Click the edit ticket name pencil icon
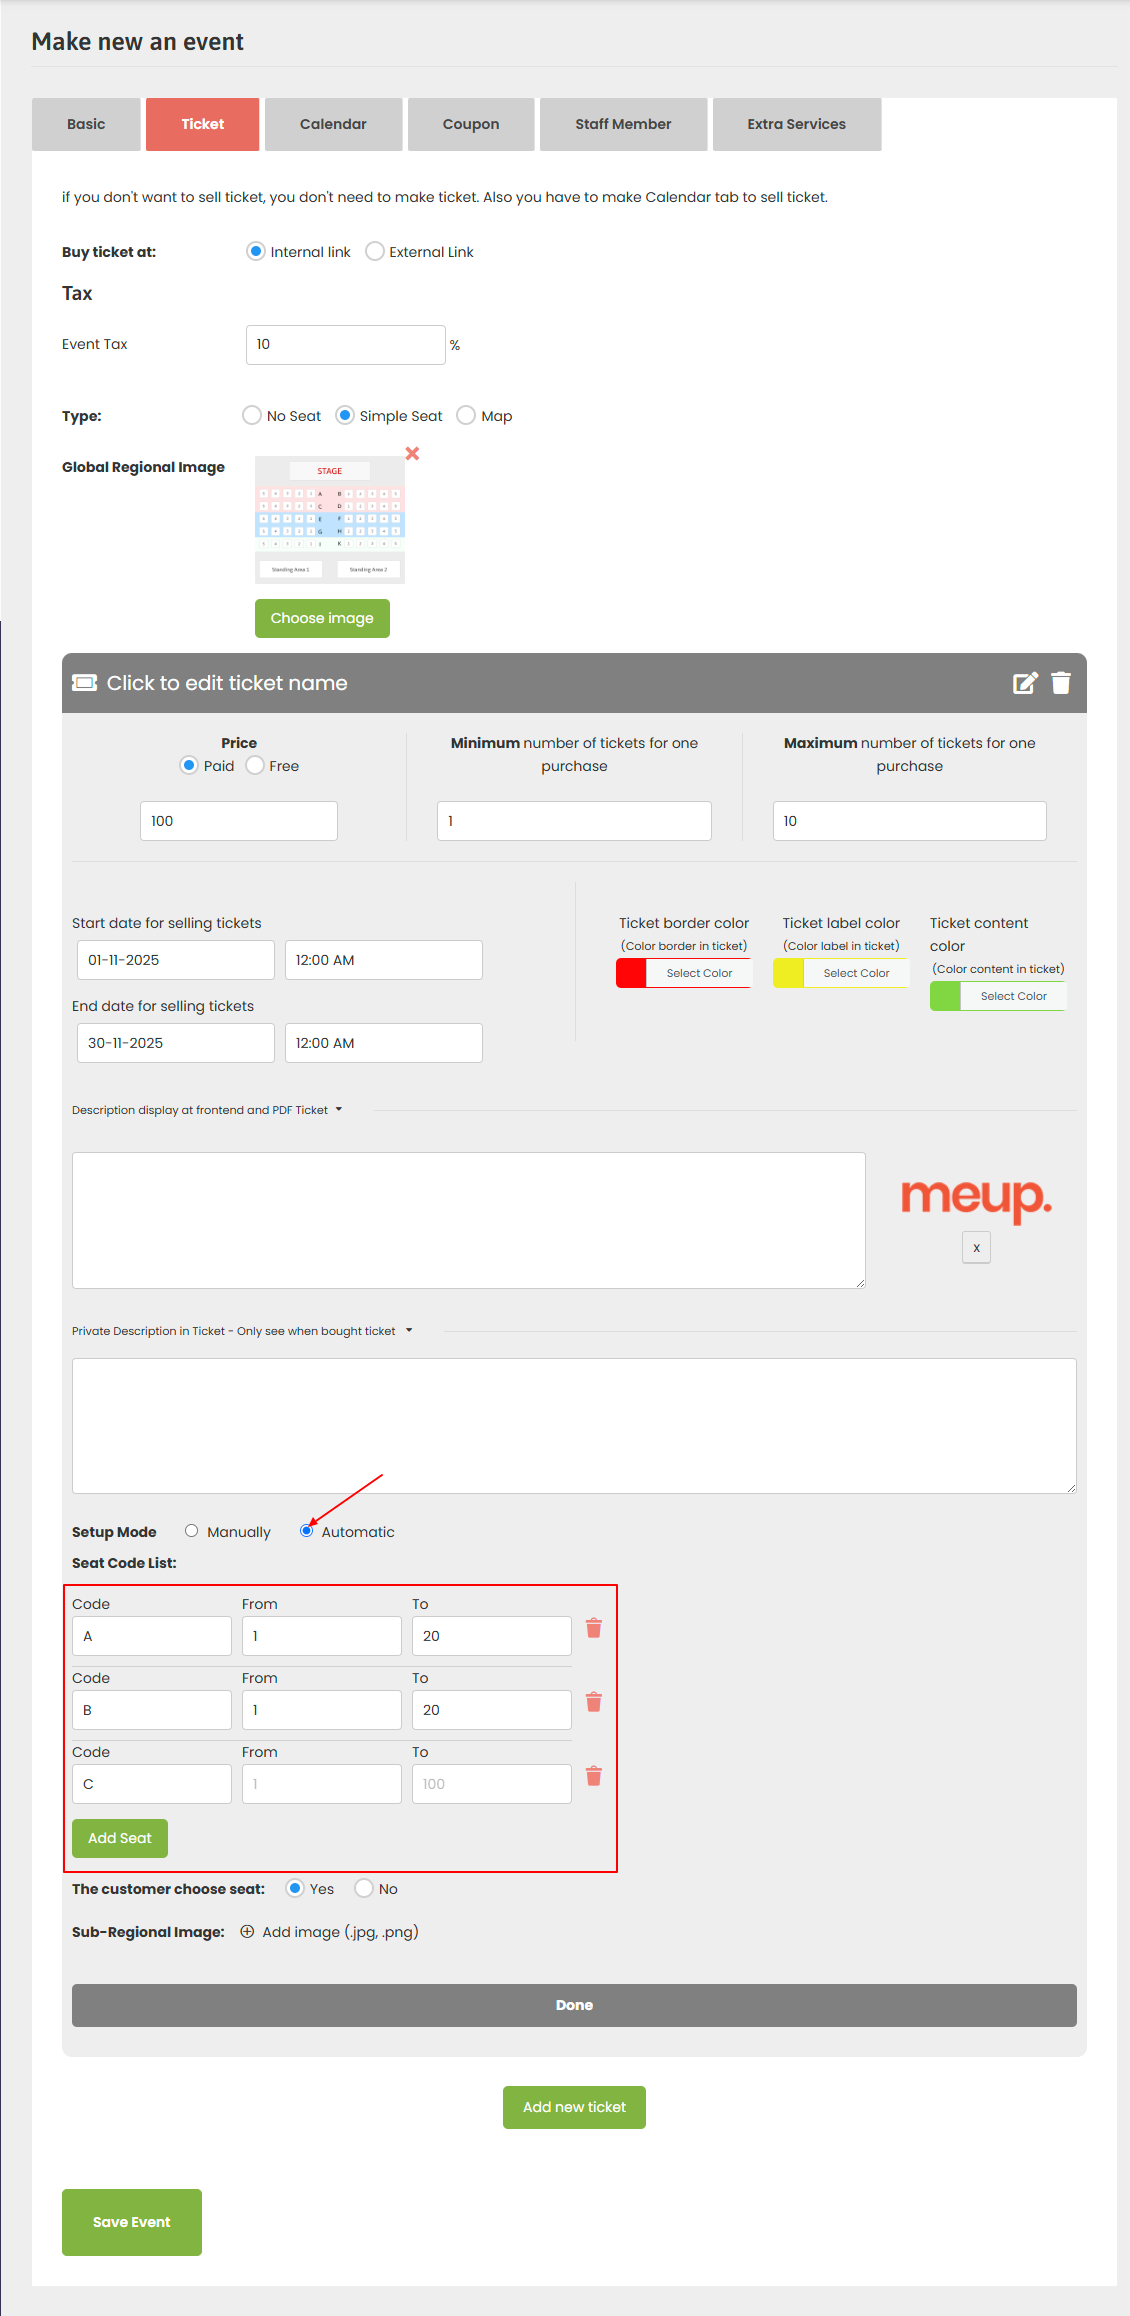This screenshot has height=2316, width=1130. pos(1025,683)
